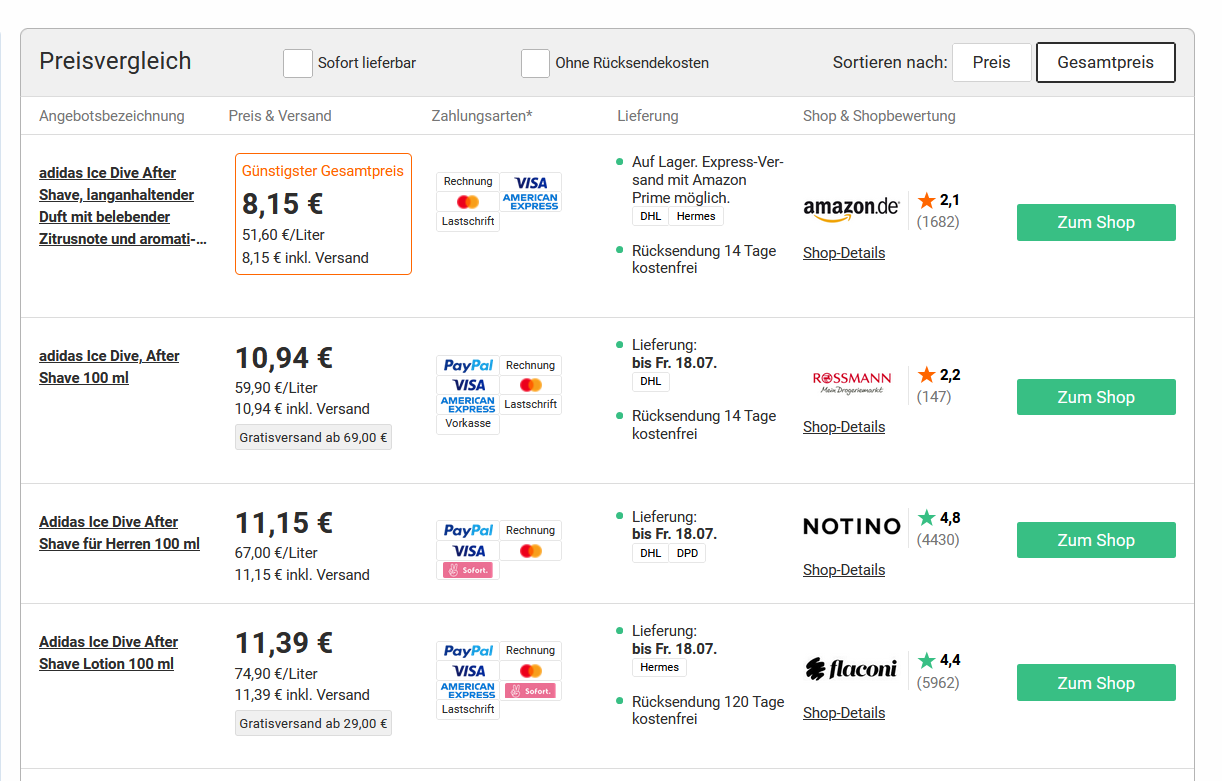Image resolution: width=1222 pixels, height=781 pixels.
Task: Click the orange rating star for amazon.de
Action: click(927, 200)
